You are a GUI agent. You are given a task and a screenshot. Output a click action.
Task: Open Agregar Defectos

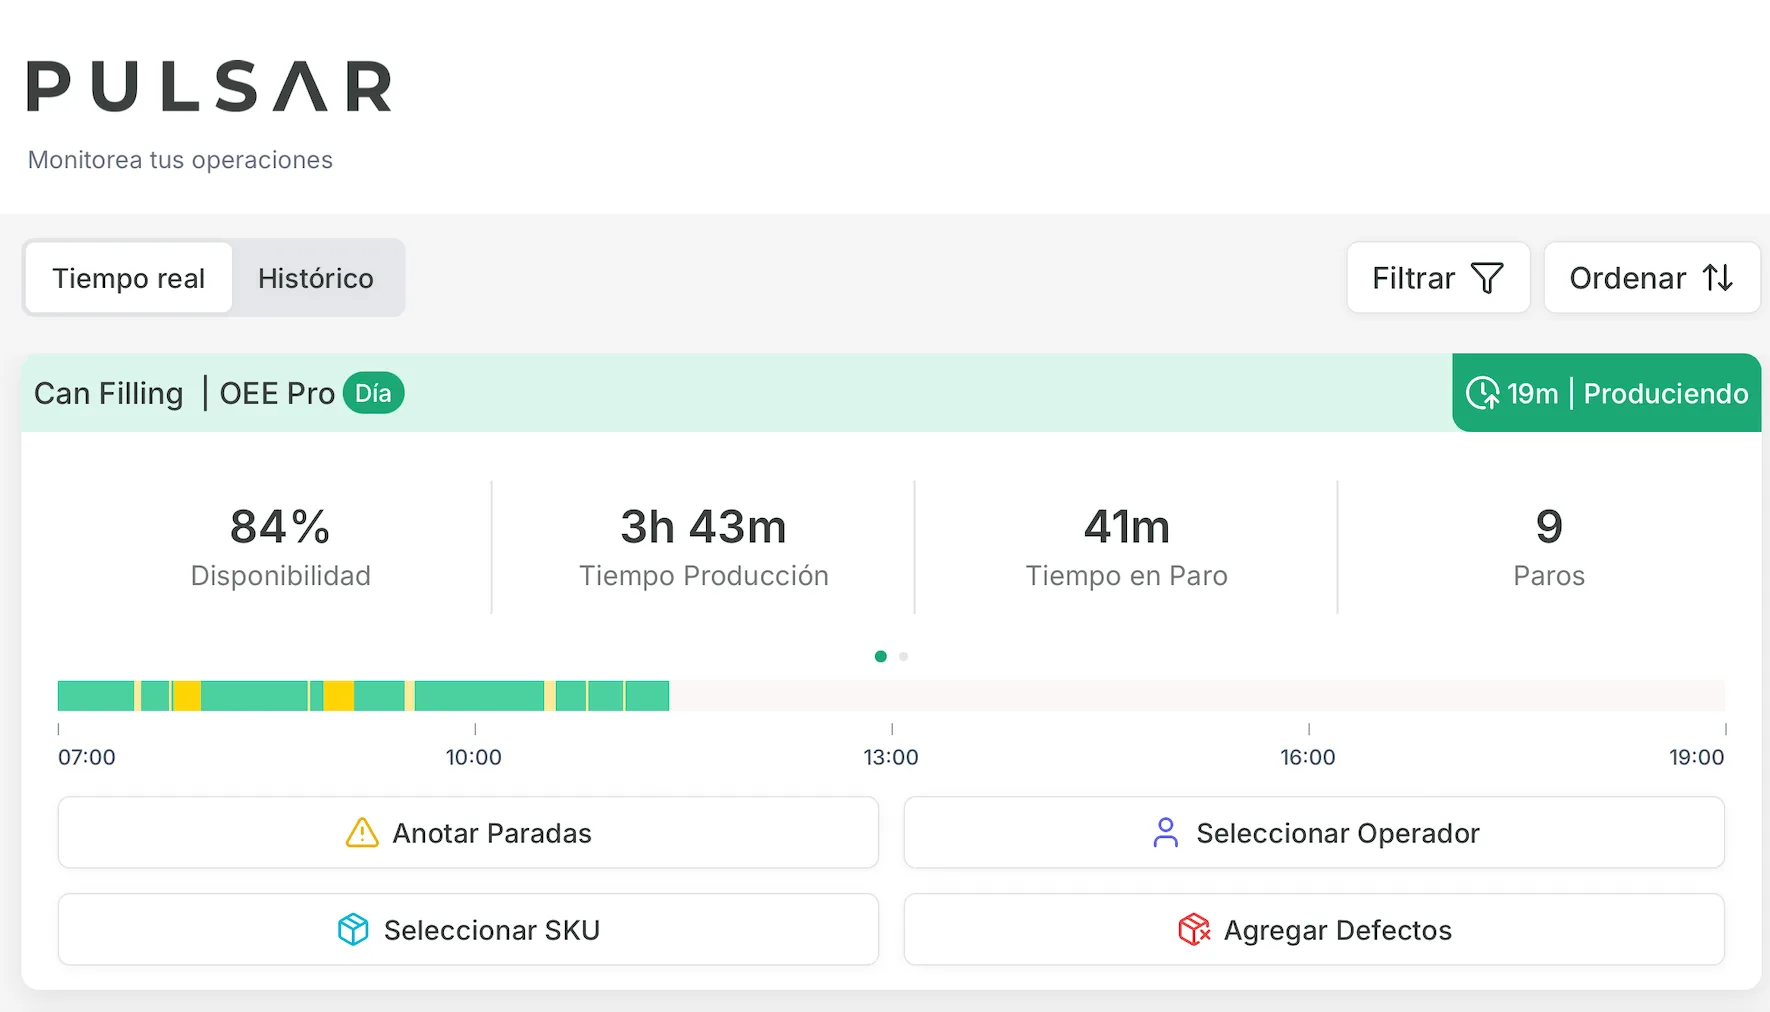[1314, 930]
